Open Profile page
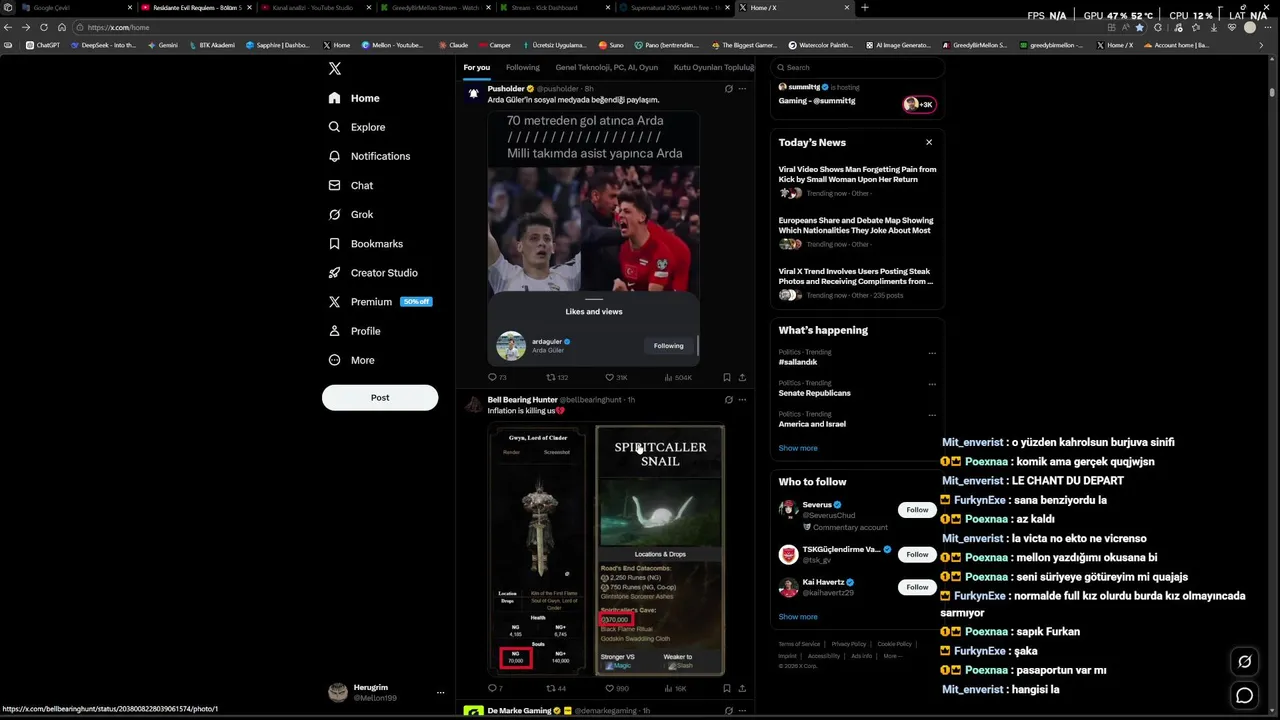Image resolution: width=1280 pixels, height=720 pixels. (355, 331)
